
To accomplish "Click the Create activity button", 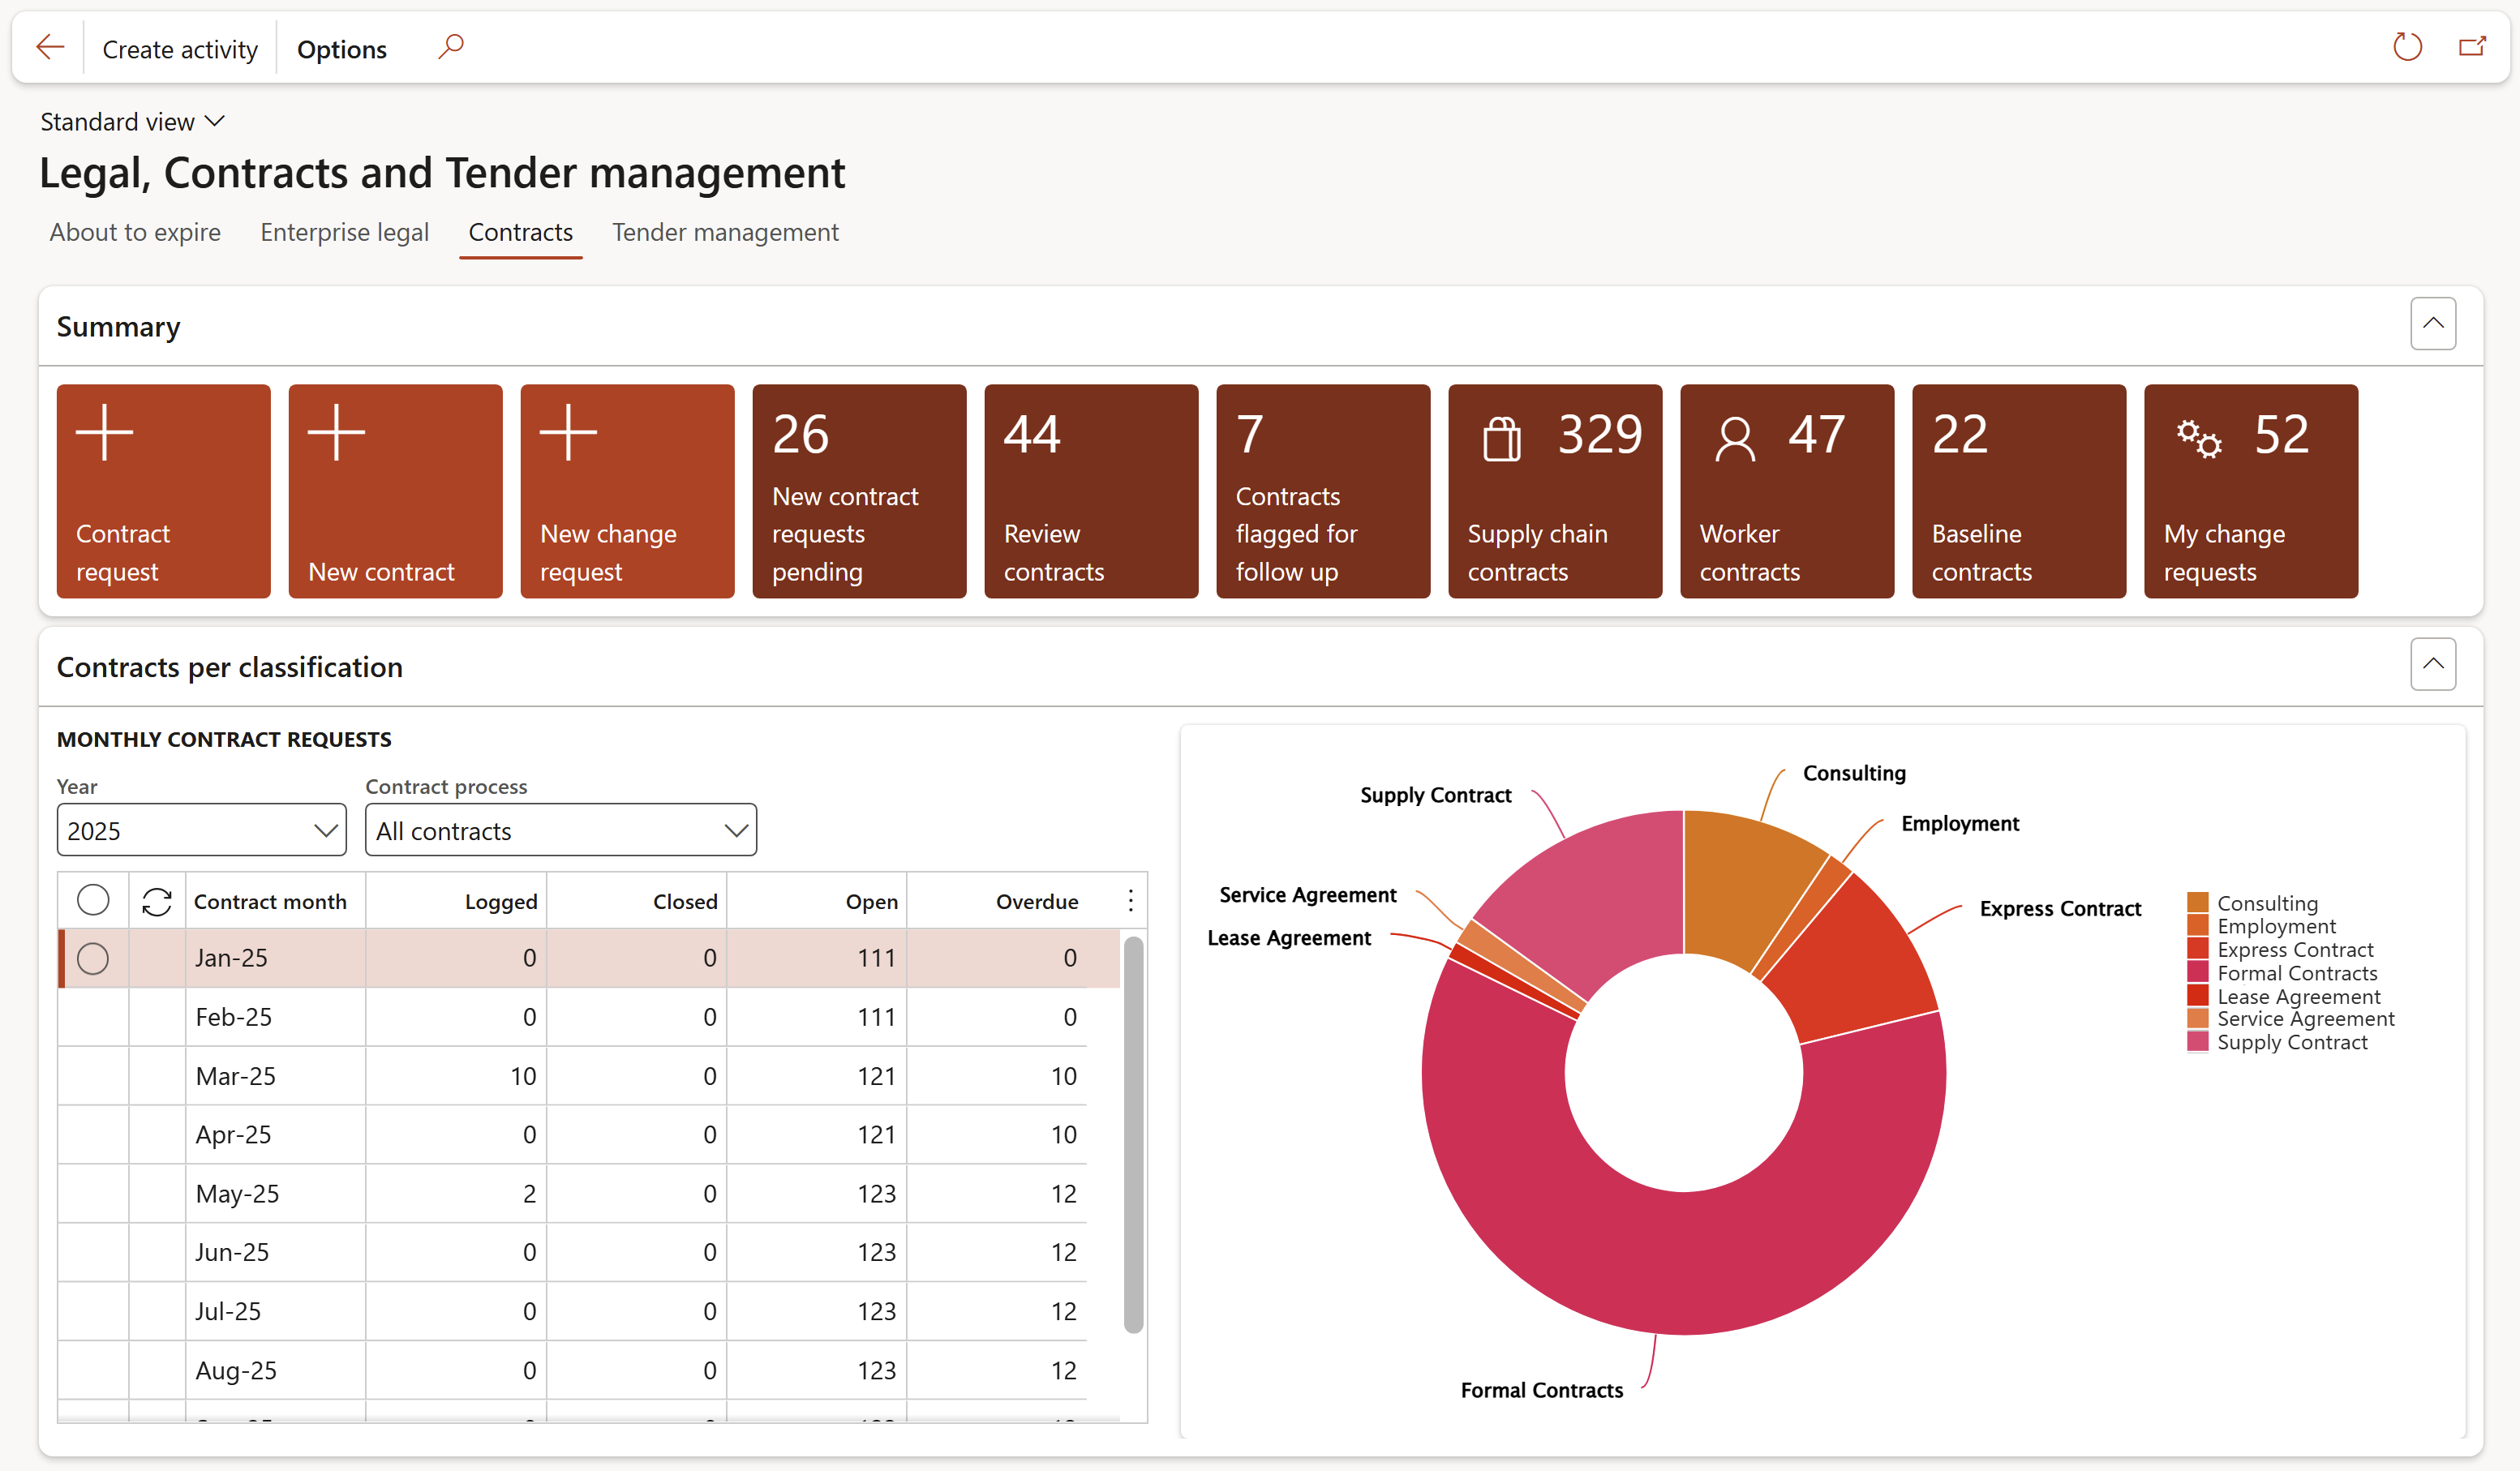I will click(180, 49).
